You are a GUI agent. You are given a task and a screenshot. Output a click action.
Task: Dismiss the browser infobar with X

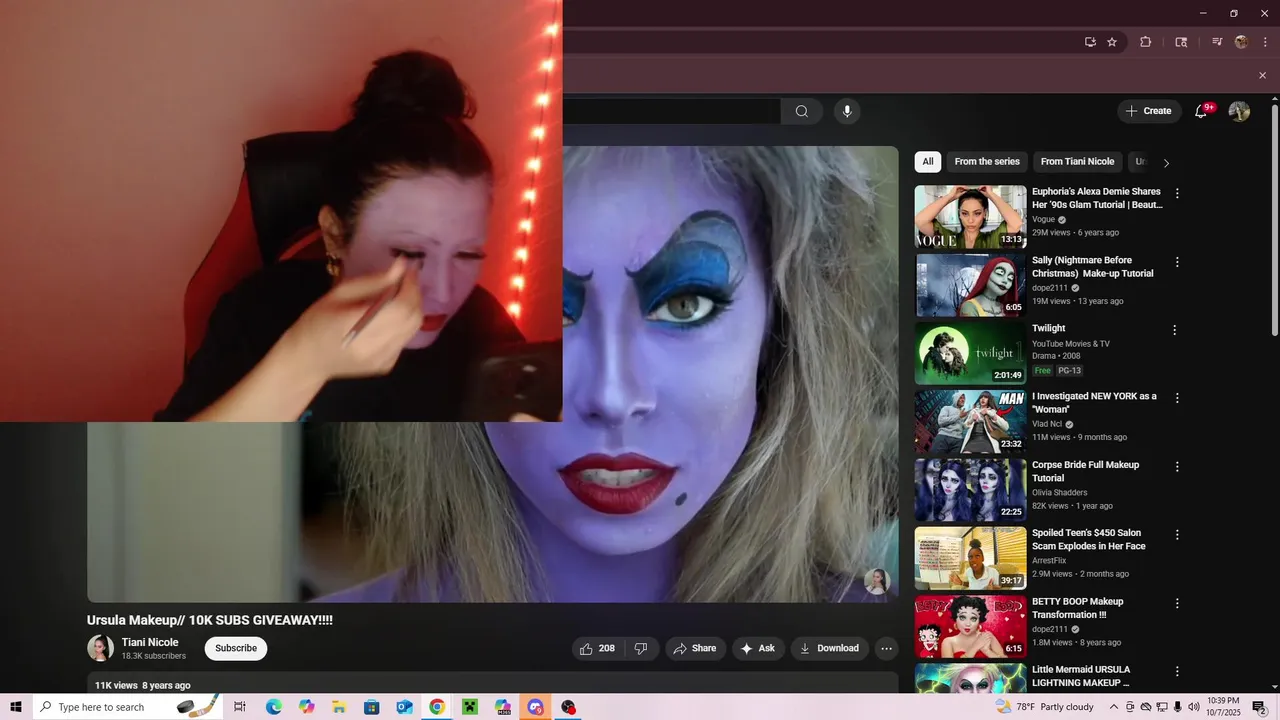click(1262, 75)
